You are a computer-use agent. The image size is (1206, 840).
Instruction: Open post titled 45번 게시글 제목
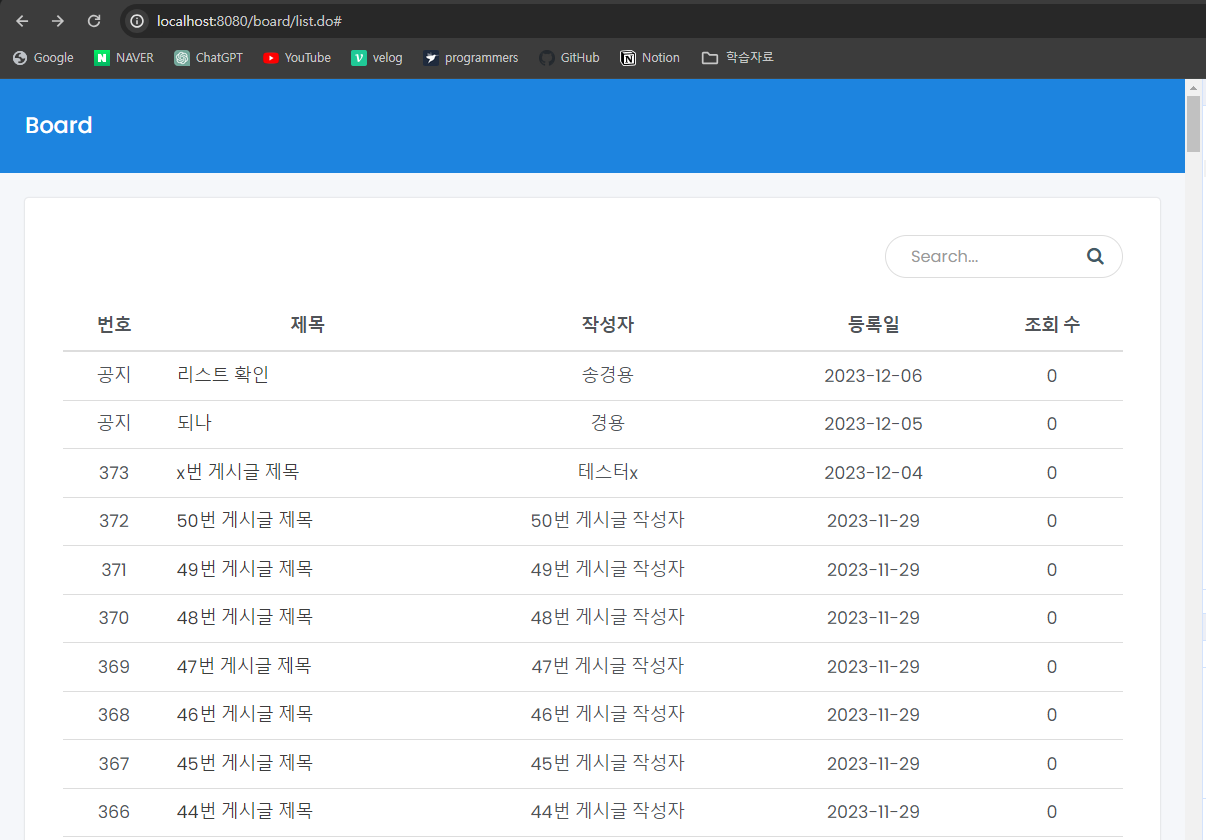(244, 763)
